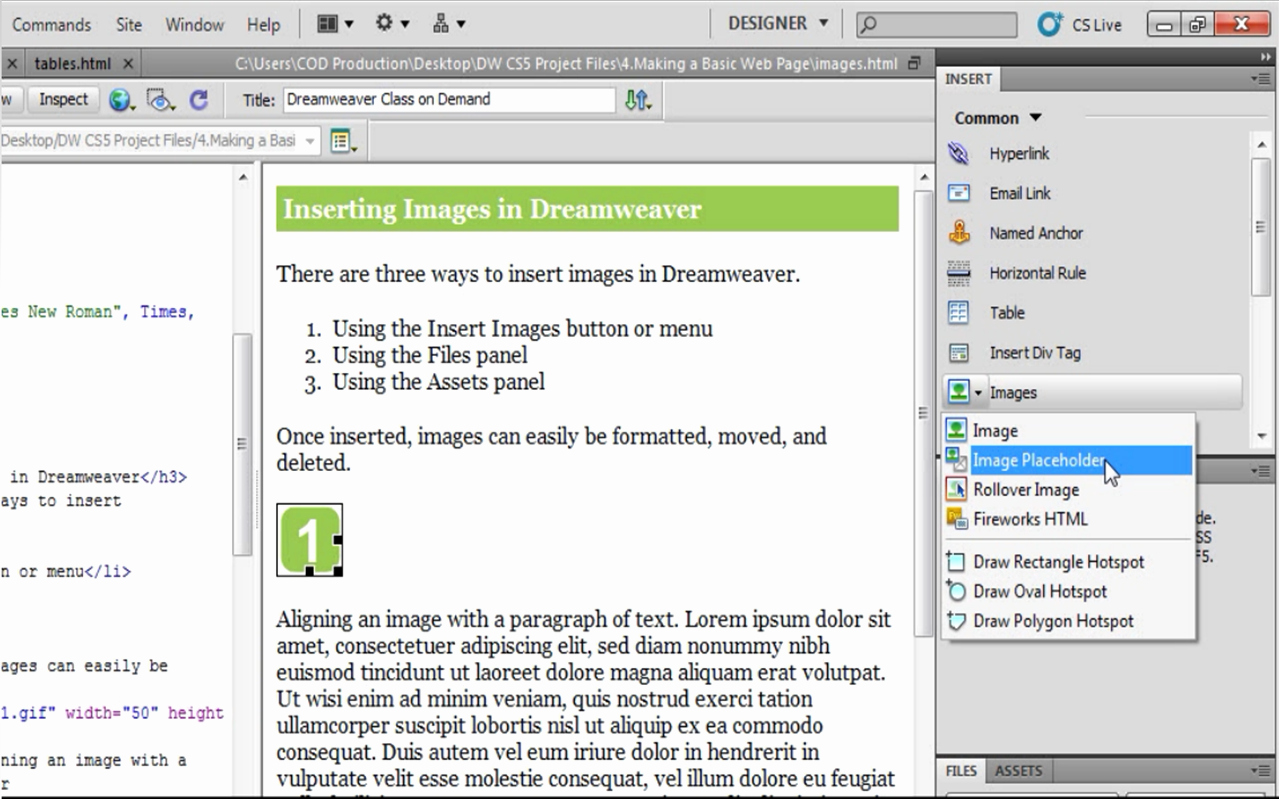Open the Extend Dreamweaver gear dropdown

click(392, 23)
